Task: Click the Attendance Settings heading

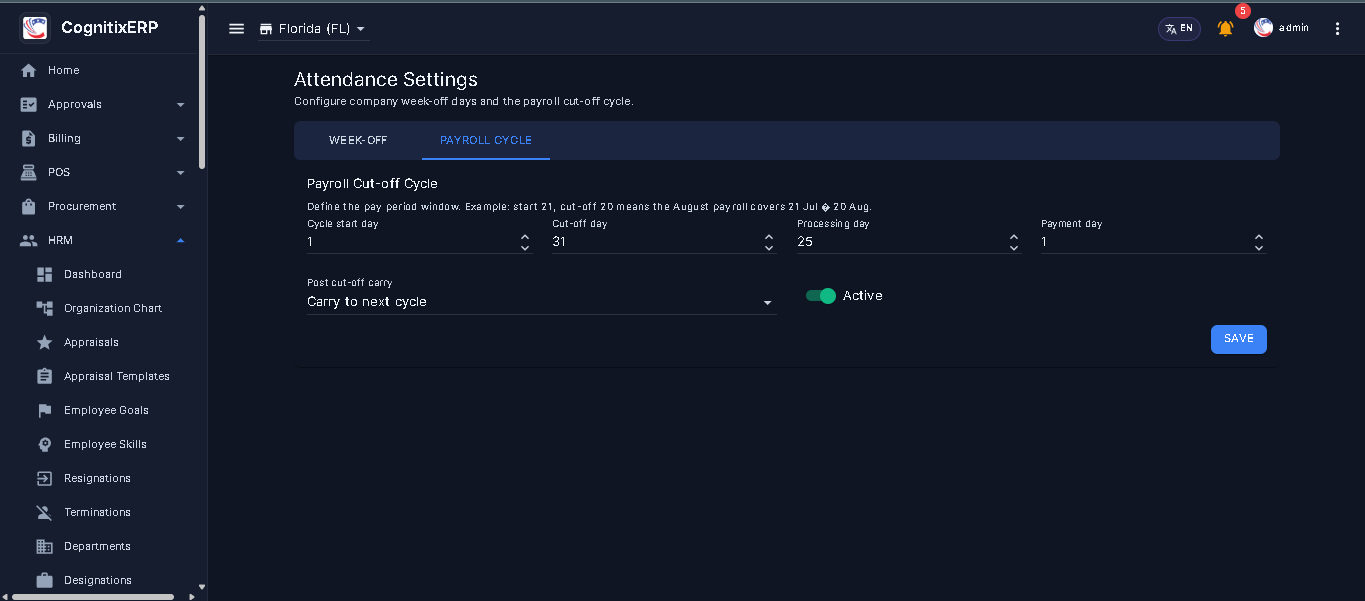Action: pos(386,79)
